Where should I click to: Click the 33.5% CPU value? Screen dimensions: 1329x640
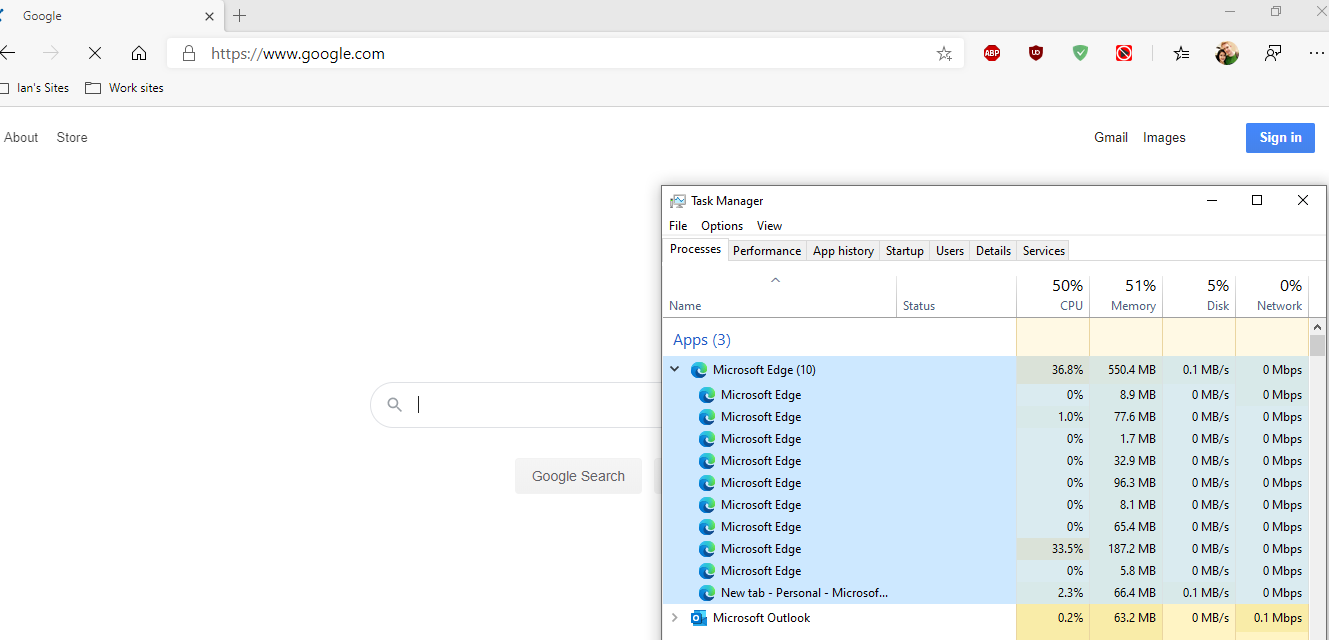pyautogui.click(x=1067, y=549)
